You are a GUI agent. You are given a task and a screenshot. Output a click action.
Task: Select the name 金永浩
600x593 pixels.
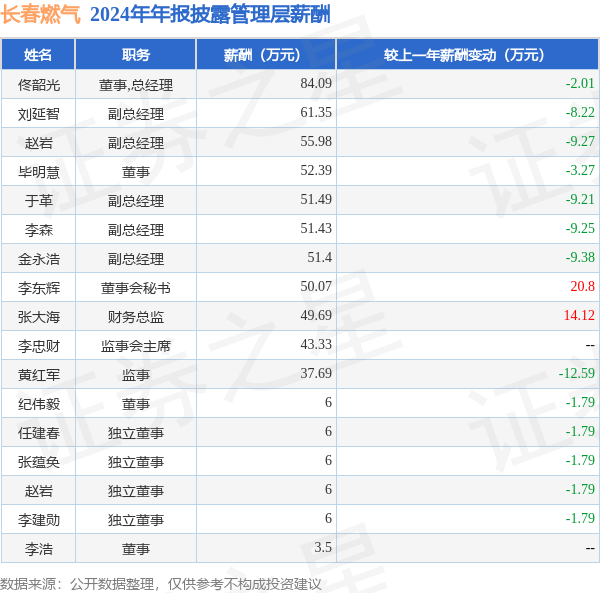tap(39, 259)
